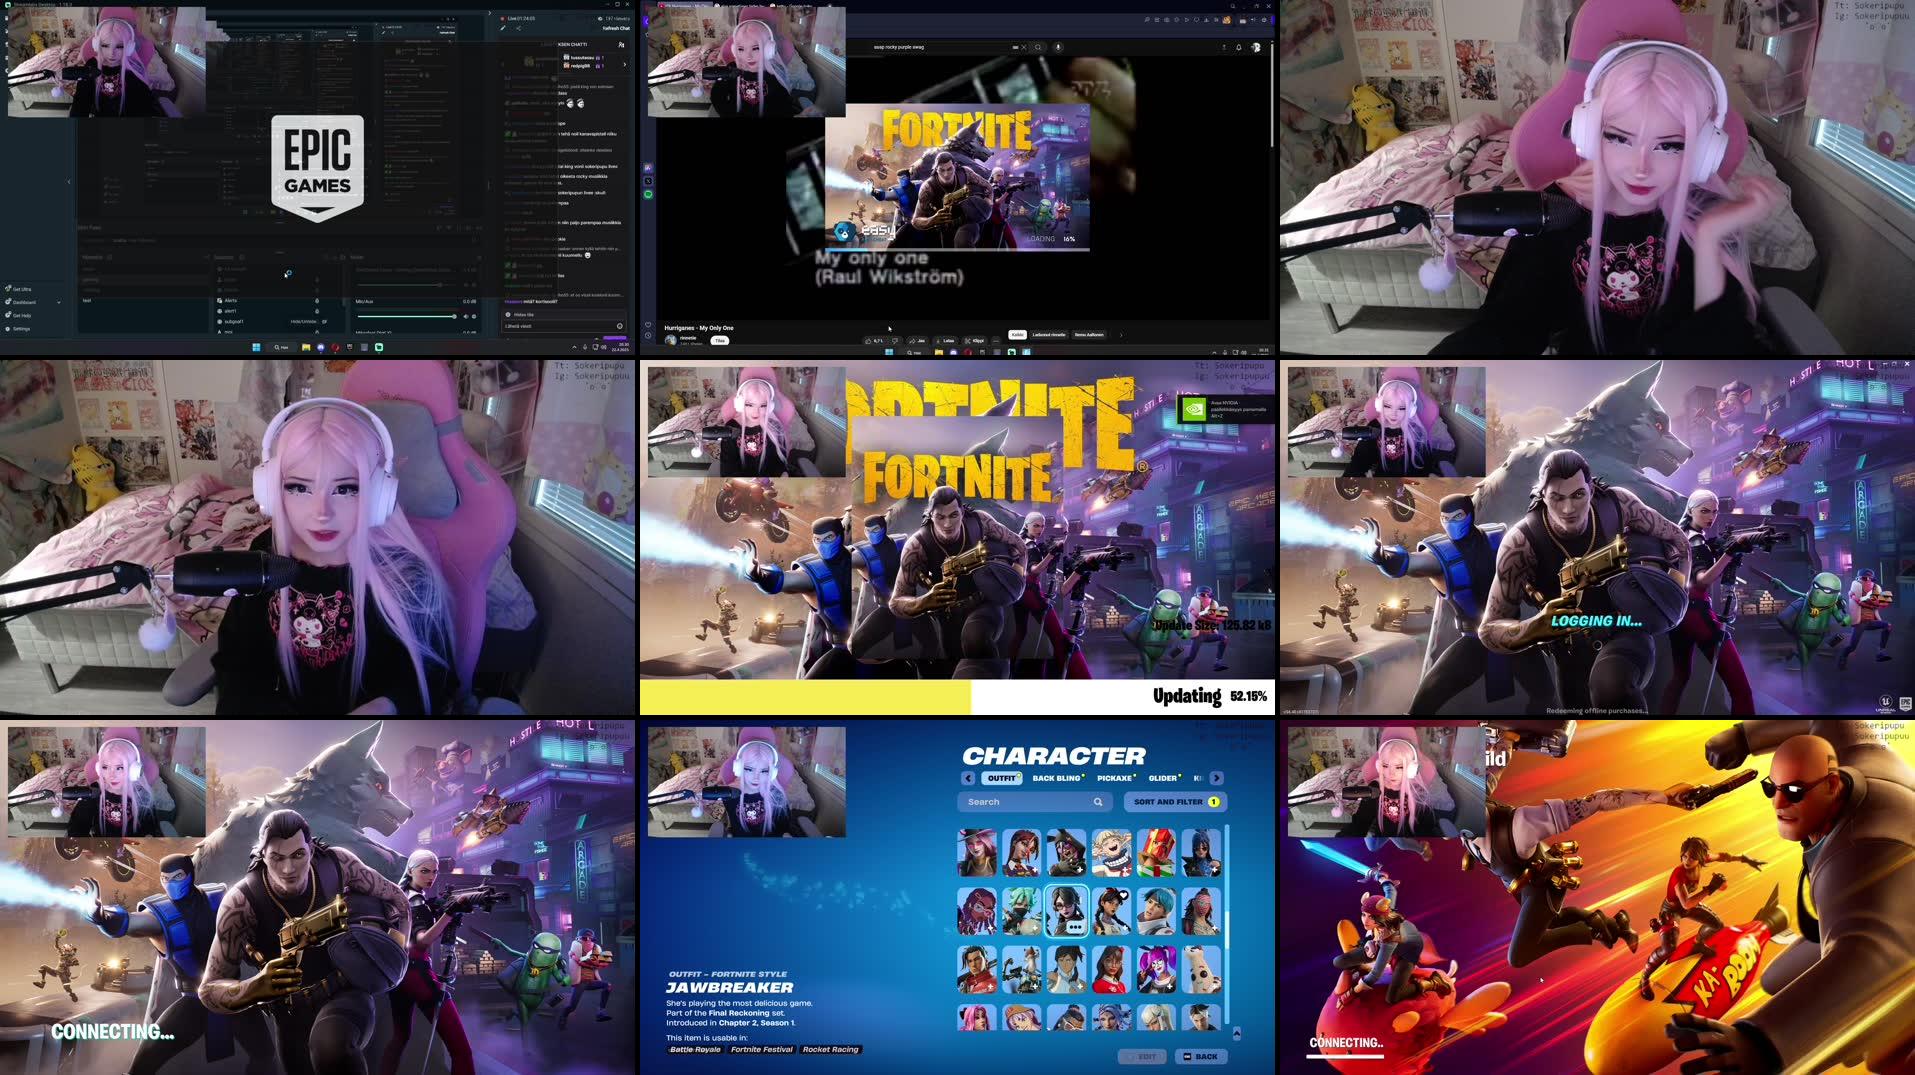The width and height of the screenshot is (1915, 1075).
Task: Click Tilaa subscribe button under video
Action: pos(720,341)
